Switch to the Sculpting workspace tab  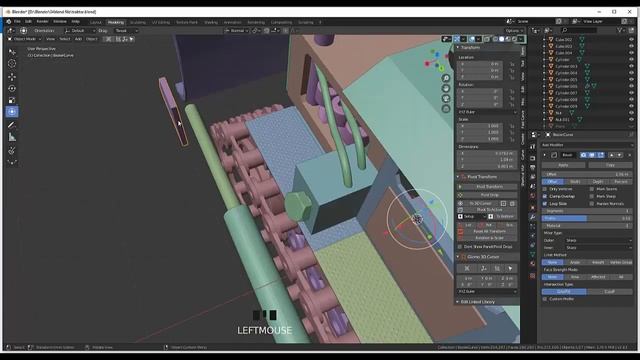pyautogui.click(x=138, y=22)
